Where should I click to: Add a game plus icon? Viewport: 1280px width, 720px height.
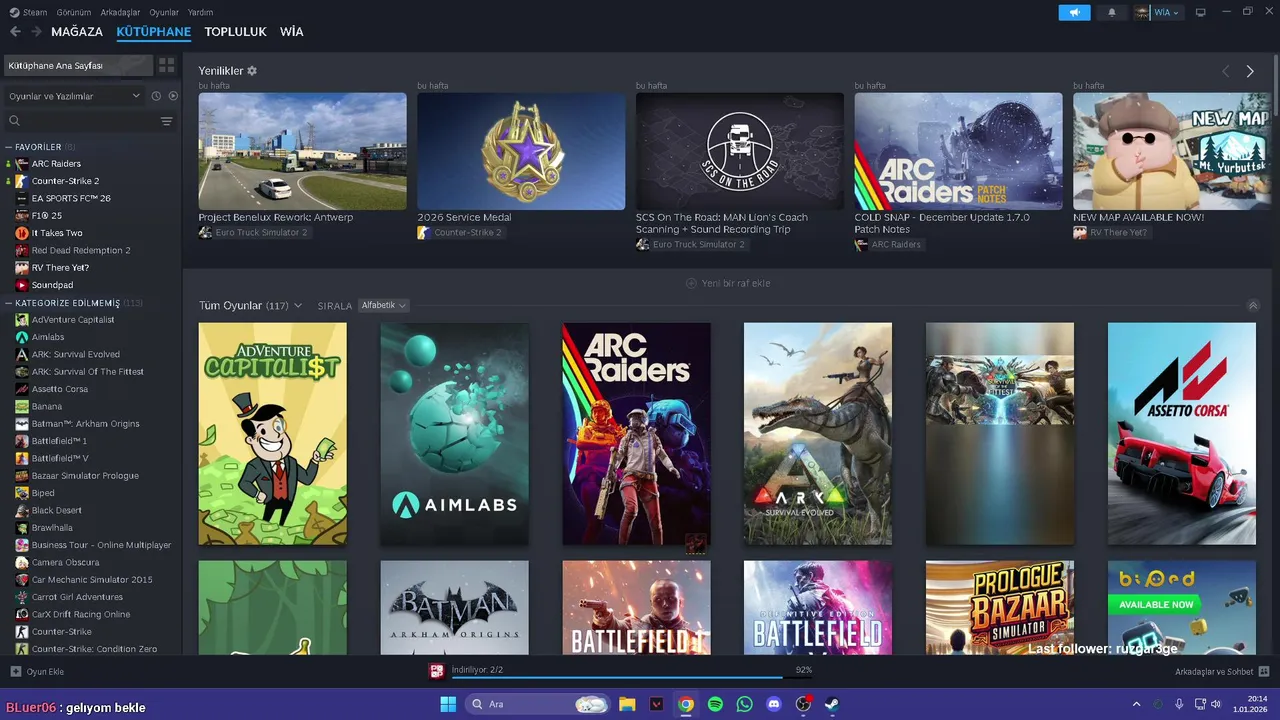coord(15,672)
